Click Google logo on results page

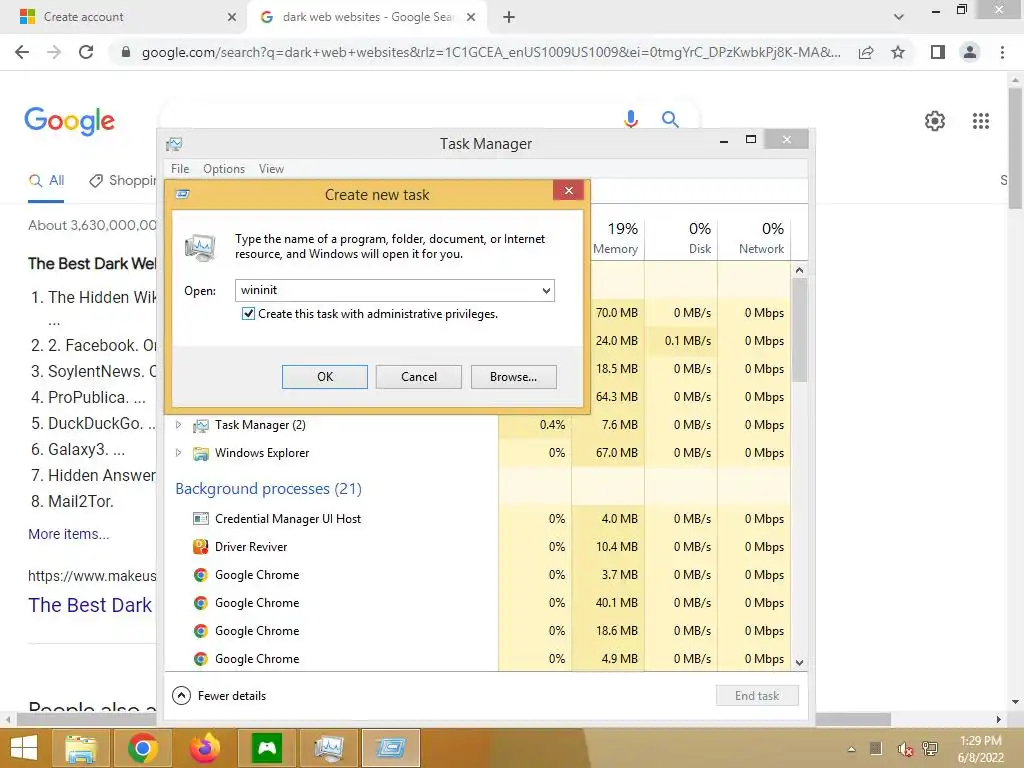coord(69,121)
